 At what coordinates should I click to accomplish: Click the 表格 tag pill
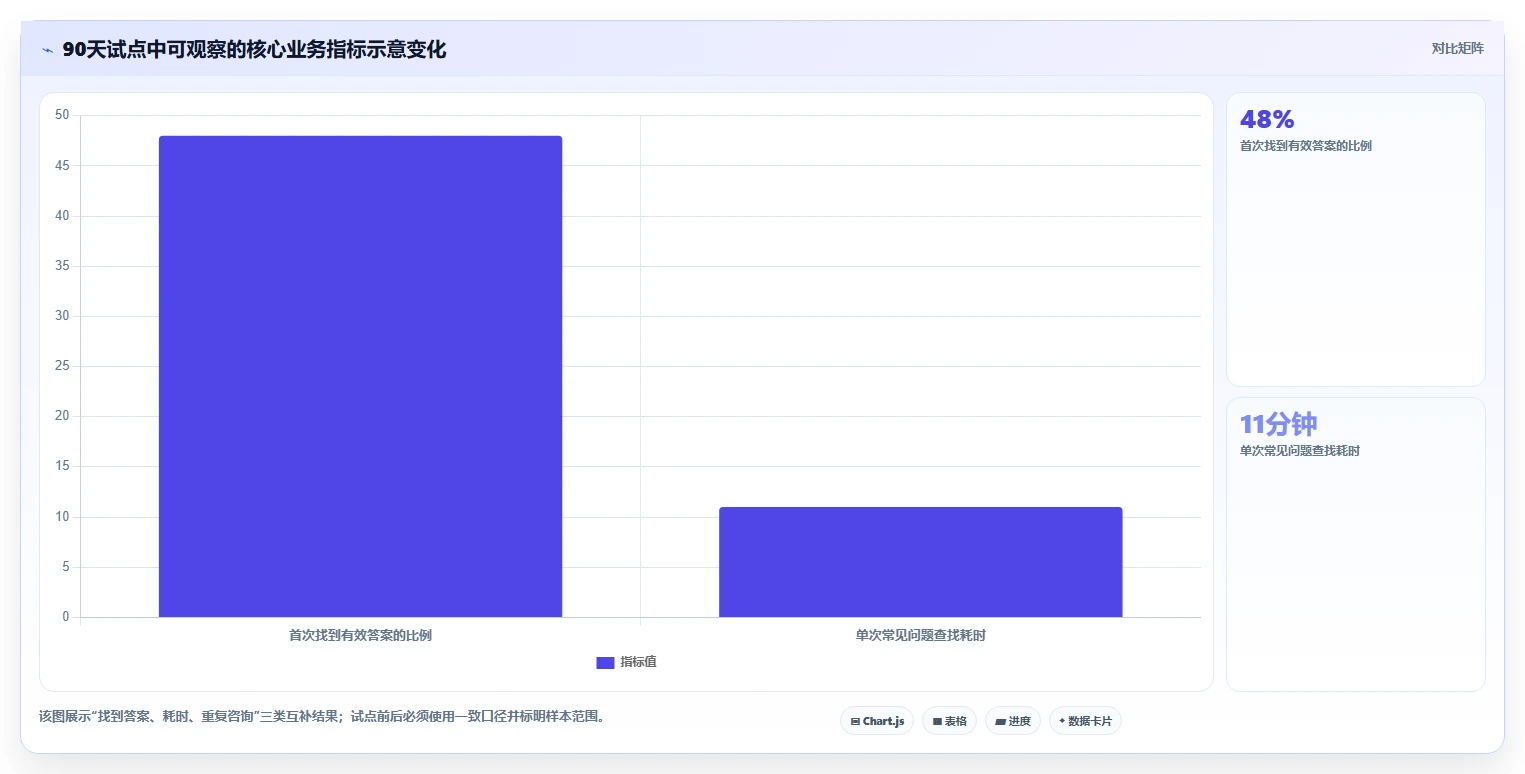tap(949, 721)
